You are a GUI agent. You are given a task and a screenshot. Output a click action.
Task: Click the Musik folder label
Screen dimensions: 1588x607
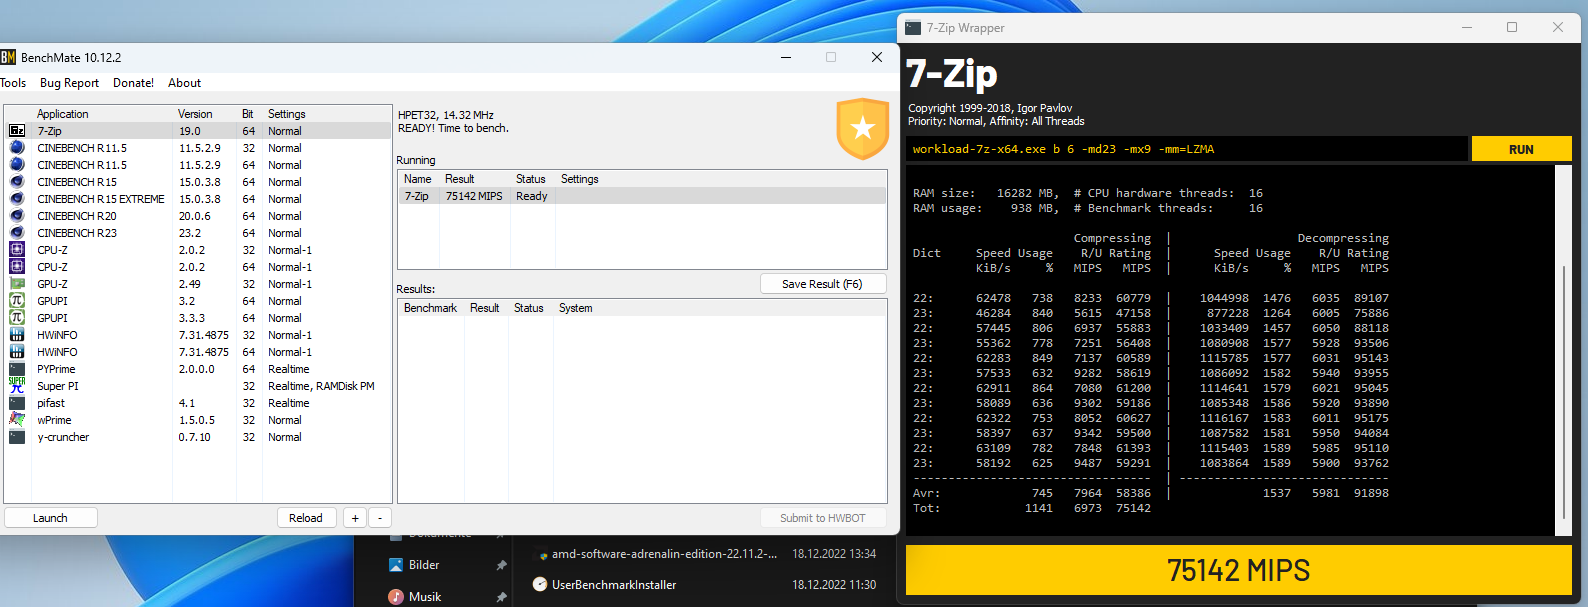point(425,597)
